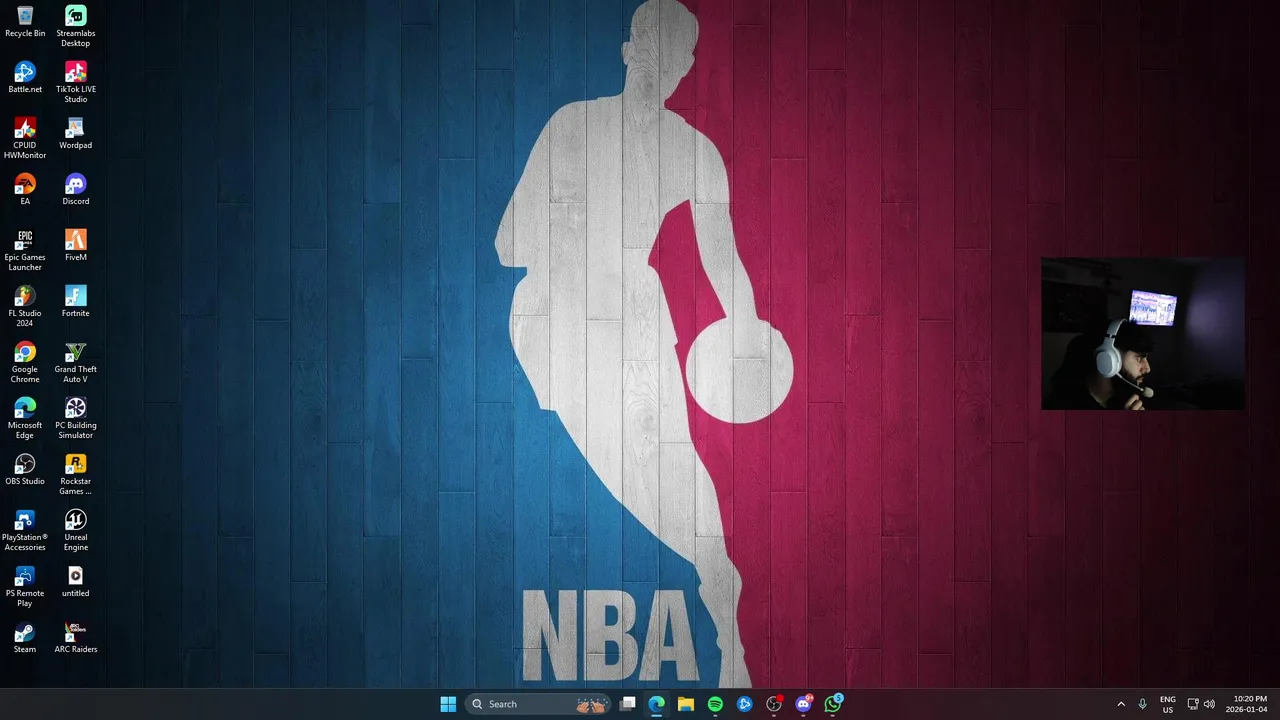
Task: Select the Wordpad desktop shortcut
Action: click(75, 133)
